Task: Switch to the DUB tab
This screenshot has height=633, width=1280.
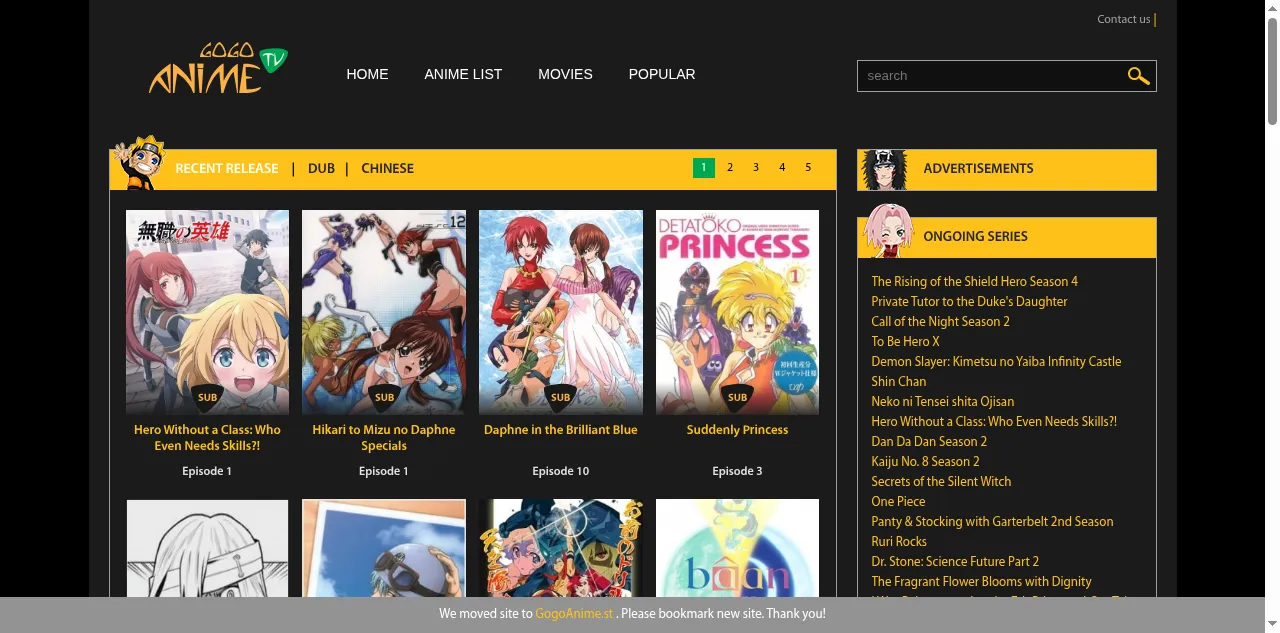Action: pyautogui.click(x=321, y=168)
